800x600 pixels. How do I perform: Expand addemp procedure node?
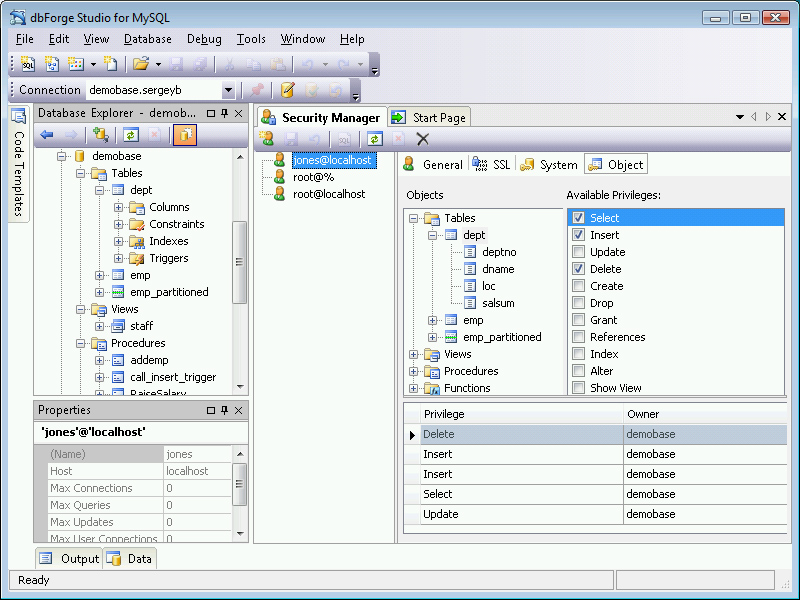99,360
